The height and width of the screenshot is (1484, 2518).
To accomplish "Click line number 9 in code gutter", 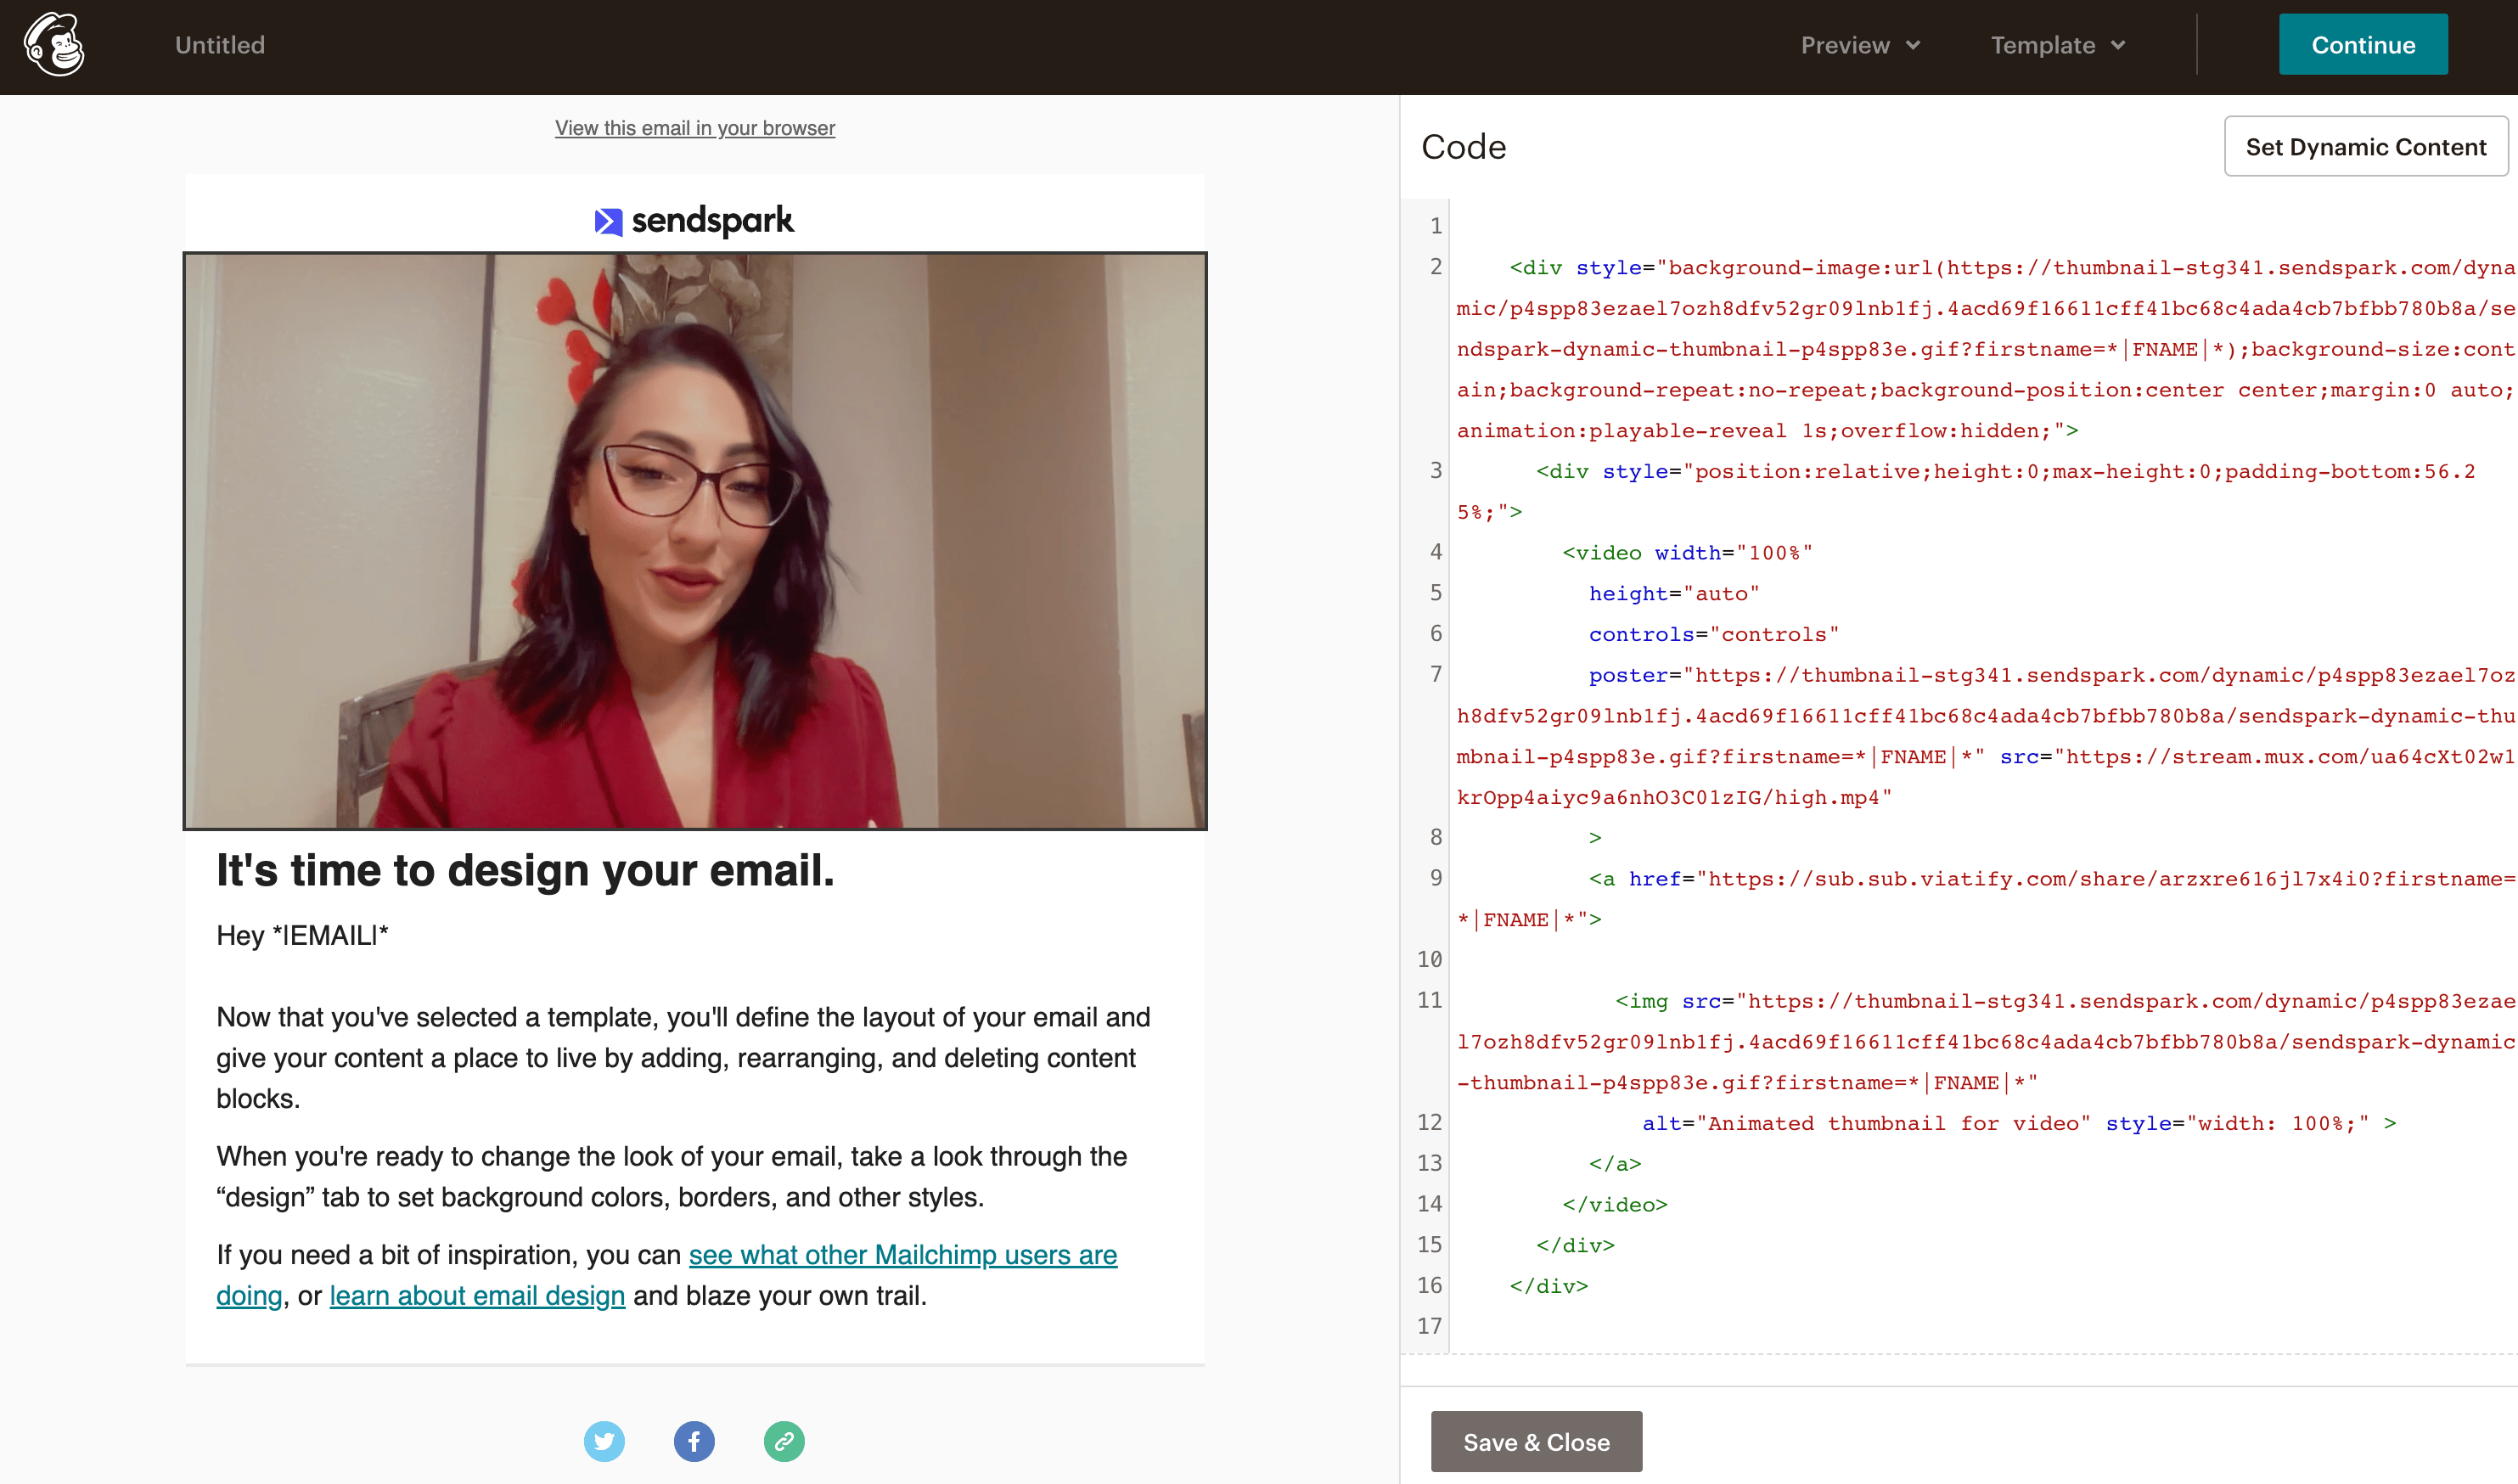I will coord(1436,878).
